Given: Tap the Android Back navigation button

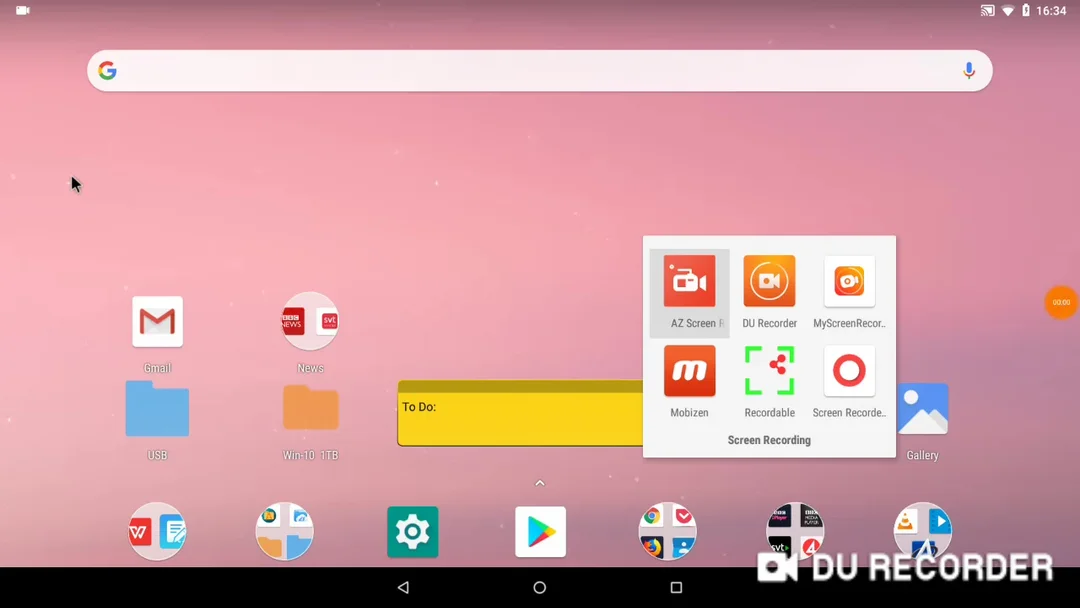Looking at the screenshot, I should pos(404,587).
